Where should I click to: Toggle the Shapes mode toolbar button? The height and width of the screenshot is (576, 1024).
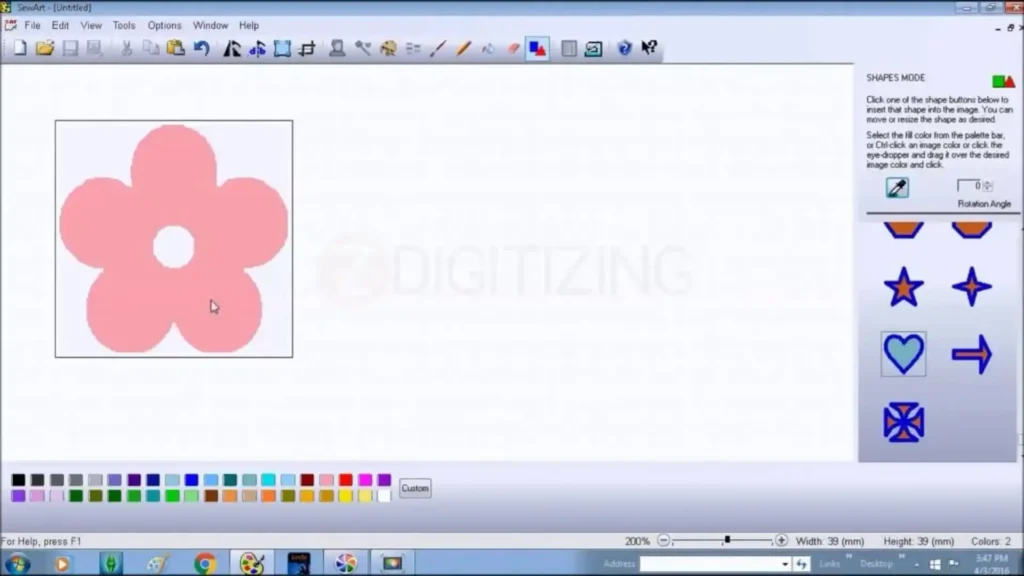point(538,48)
